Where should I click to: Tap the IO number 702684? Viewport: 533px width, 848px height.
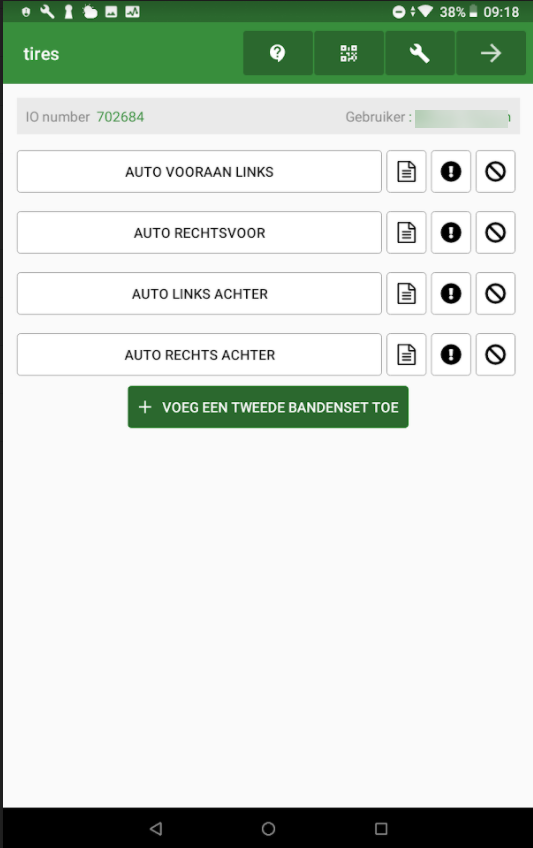click(120, 117)
